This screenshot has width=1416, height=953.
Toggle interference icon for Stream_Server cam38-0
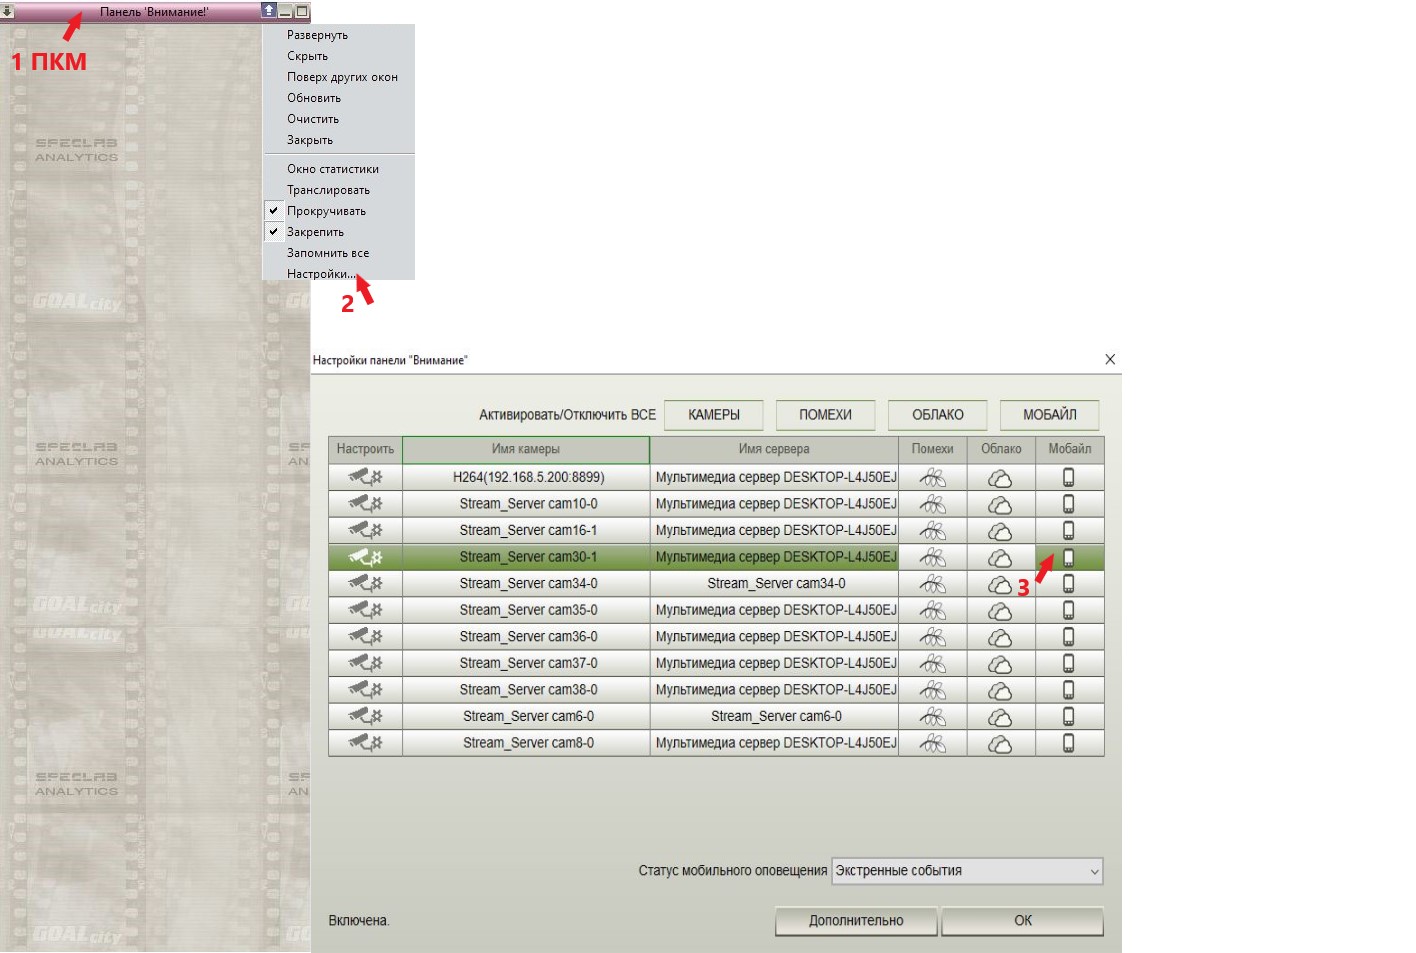[x=932, y=690]
